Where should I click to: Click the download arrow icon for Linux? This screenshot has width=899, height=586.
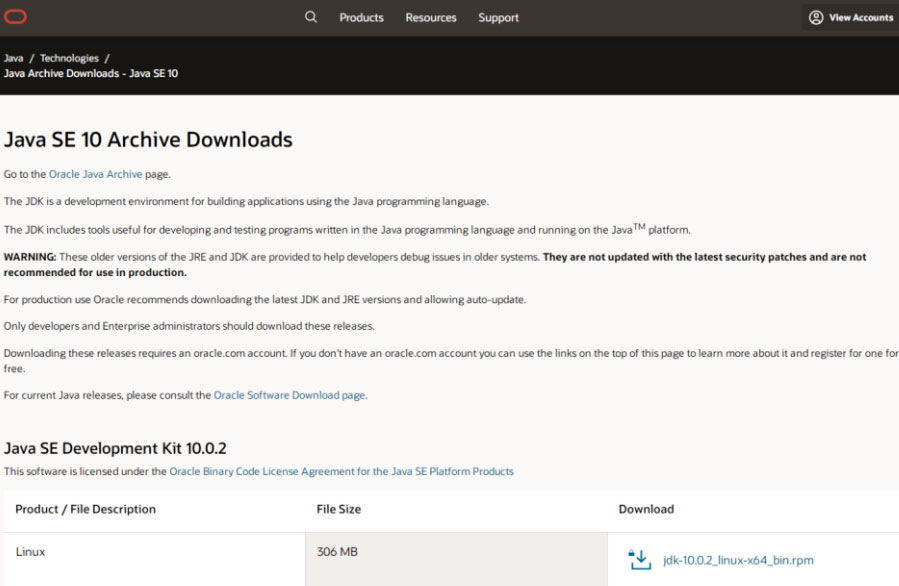tap(639, 560)
